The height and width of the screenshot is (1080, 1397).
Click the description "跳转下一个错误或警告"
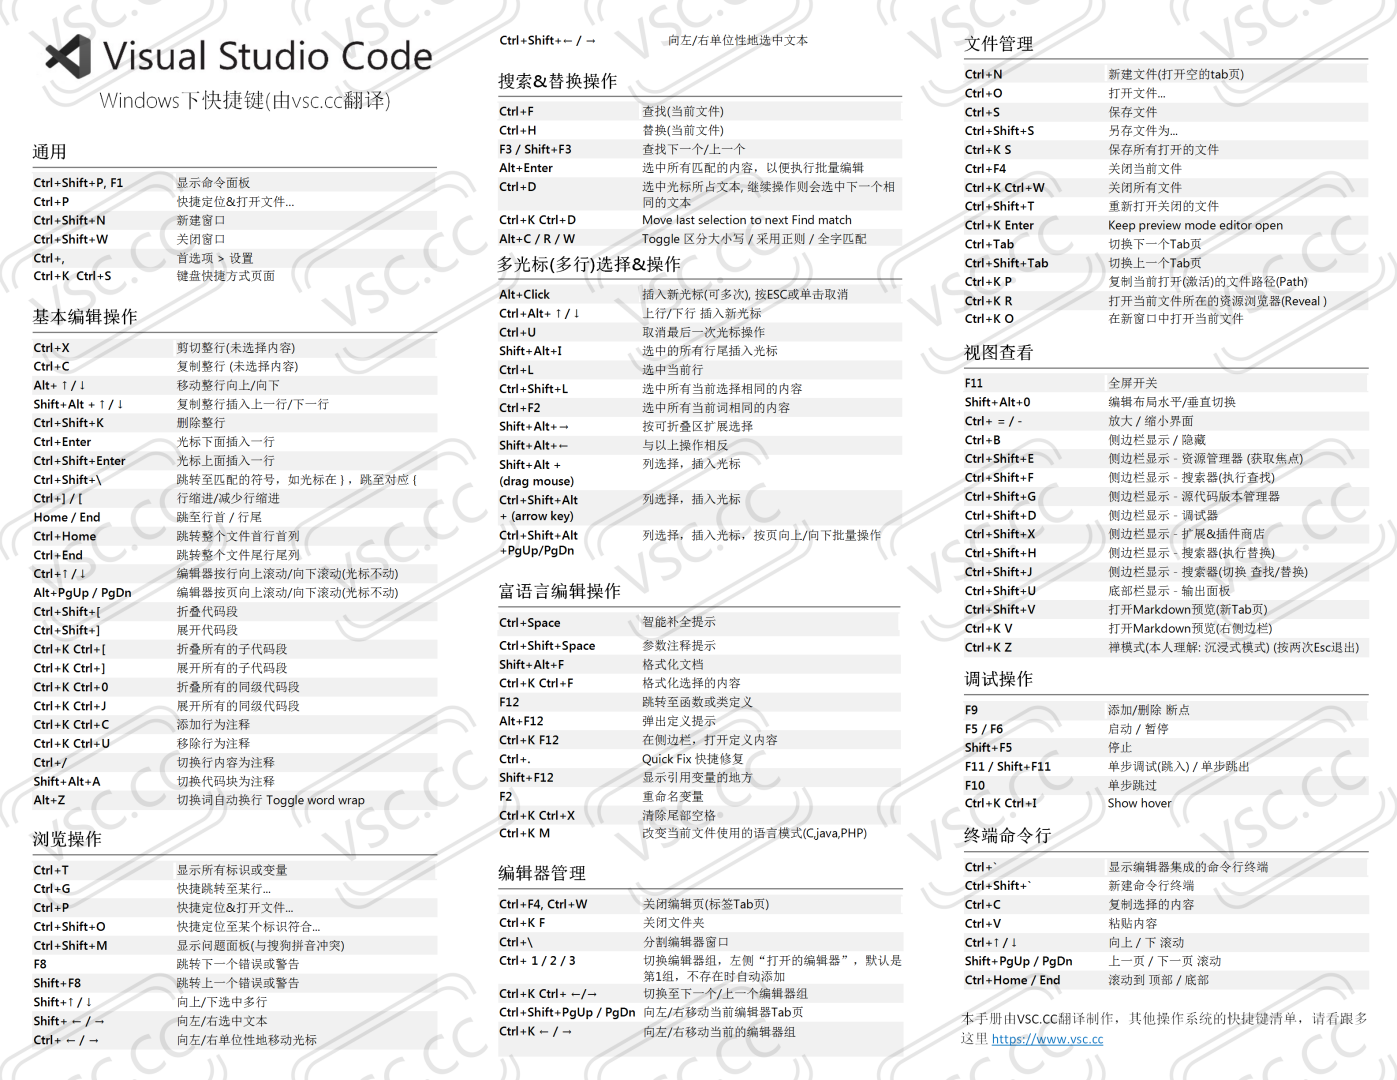click(238, 964)
